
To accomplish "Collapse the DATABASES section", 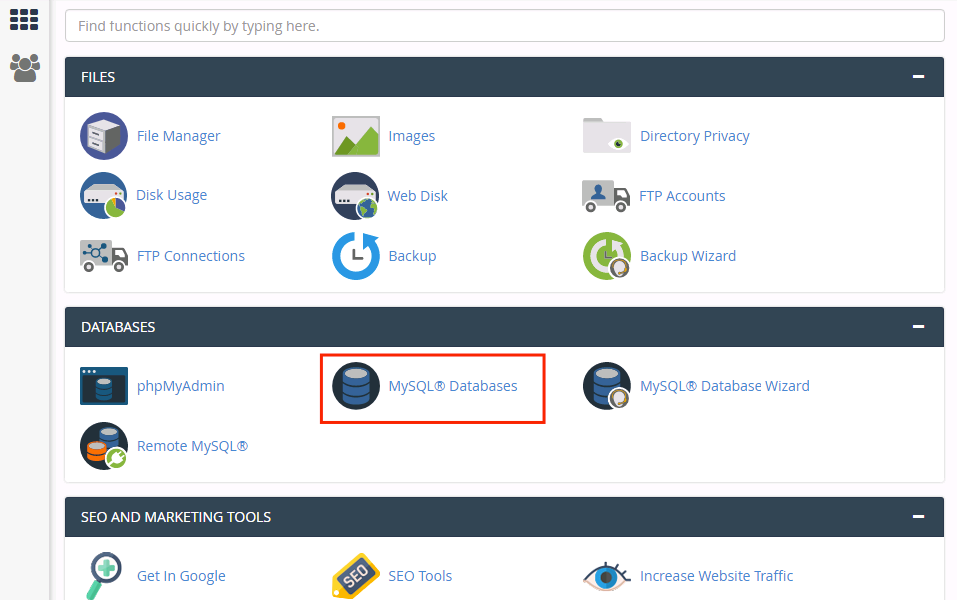I will click(919, 327).
